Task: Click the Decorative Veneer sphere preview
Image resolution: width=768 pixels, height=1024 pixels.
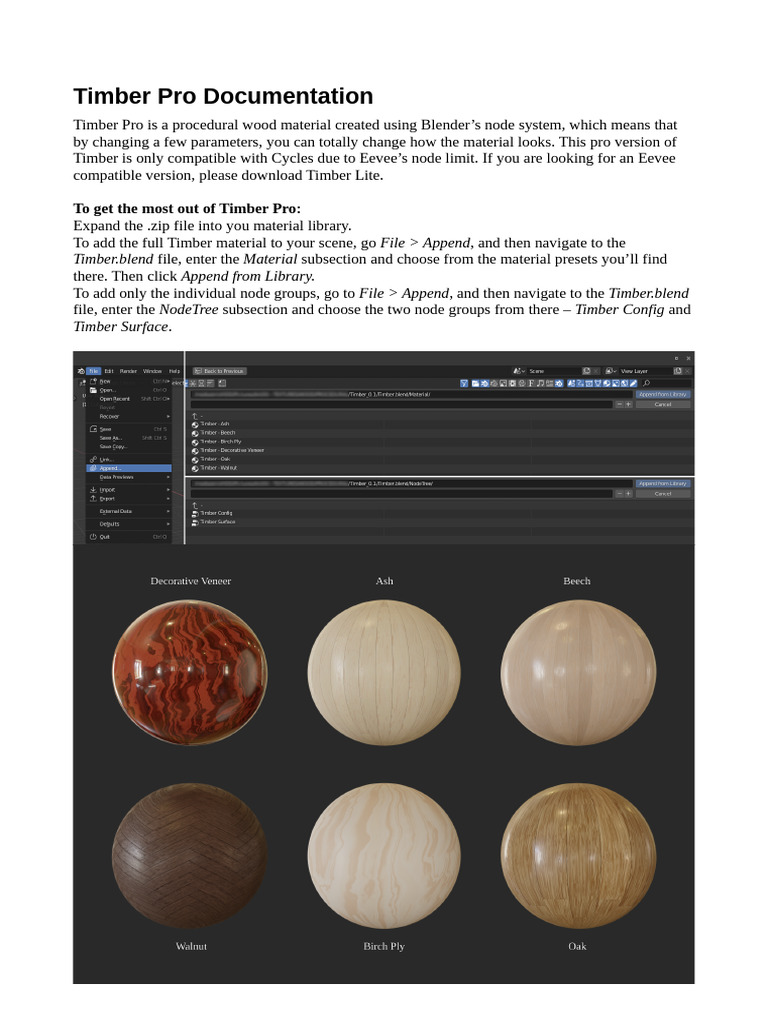Action: [190, 673]
